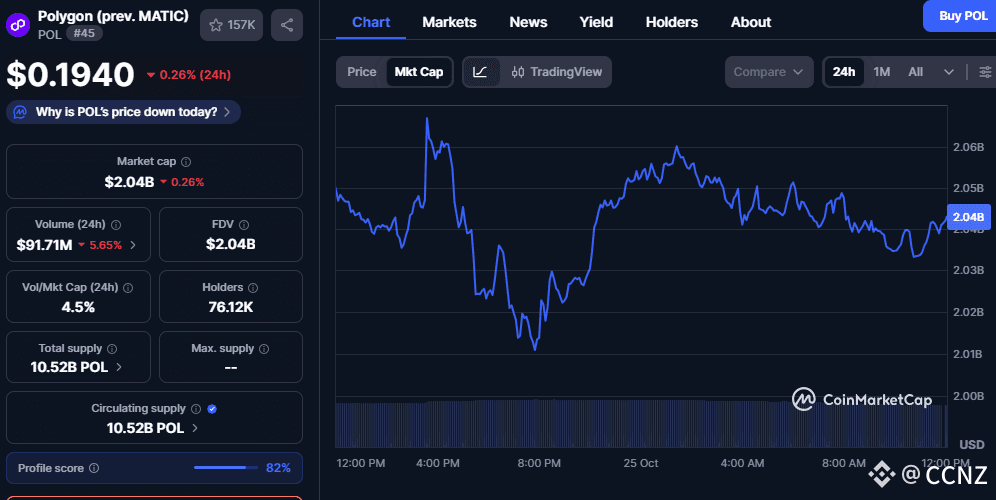Select the 1M time range
The image size is (996, 500).
[x=881, y=72]
